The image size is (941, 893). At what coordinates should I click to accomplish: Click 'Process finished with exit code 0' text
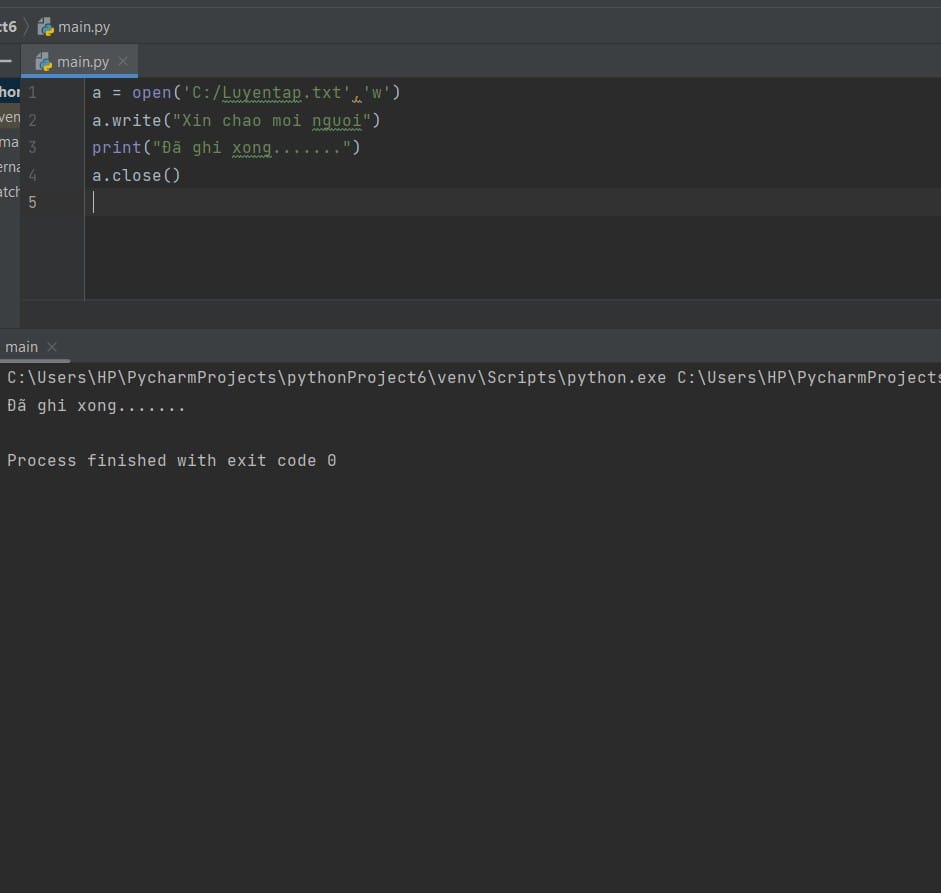(x=172, y=460)
